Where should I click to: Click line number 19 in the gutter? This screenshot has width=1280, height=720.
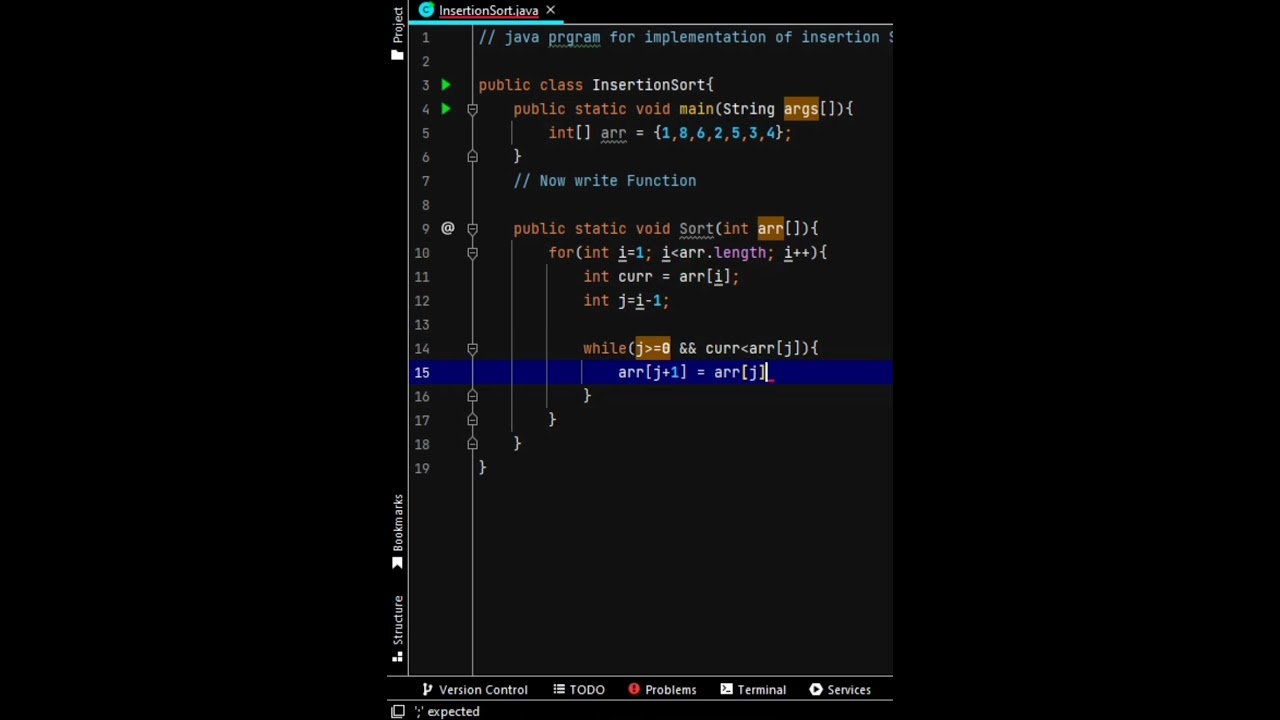click(x=422, y=469)
